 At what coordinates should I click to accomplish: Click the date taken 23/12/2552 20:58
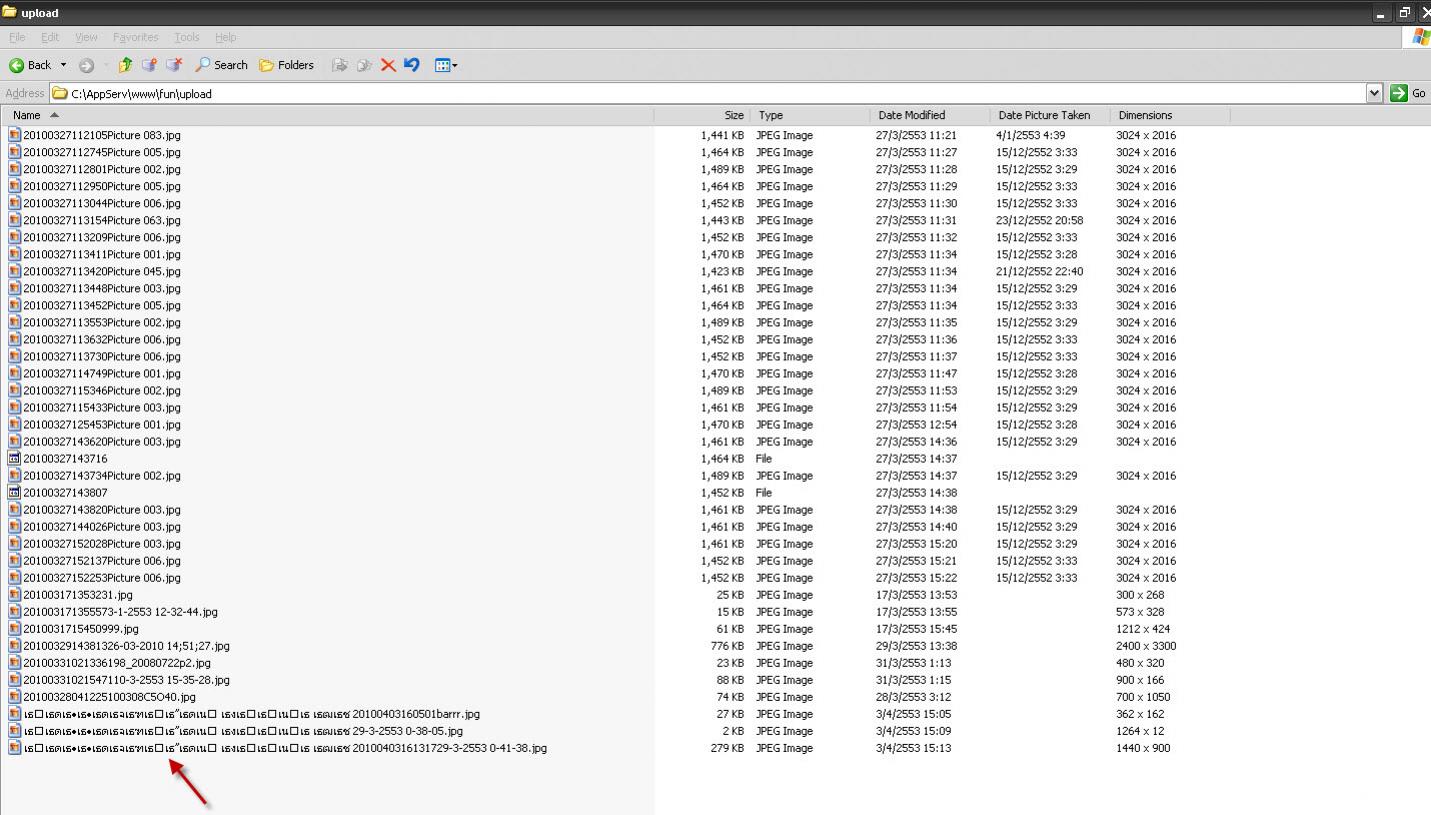pyautogui.click(x=1039, y=220)
